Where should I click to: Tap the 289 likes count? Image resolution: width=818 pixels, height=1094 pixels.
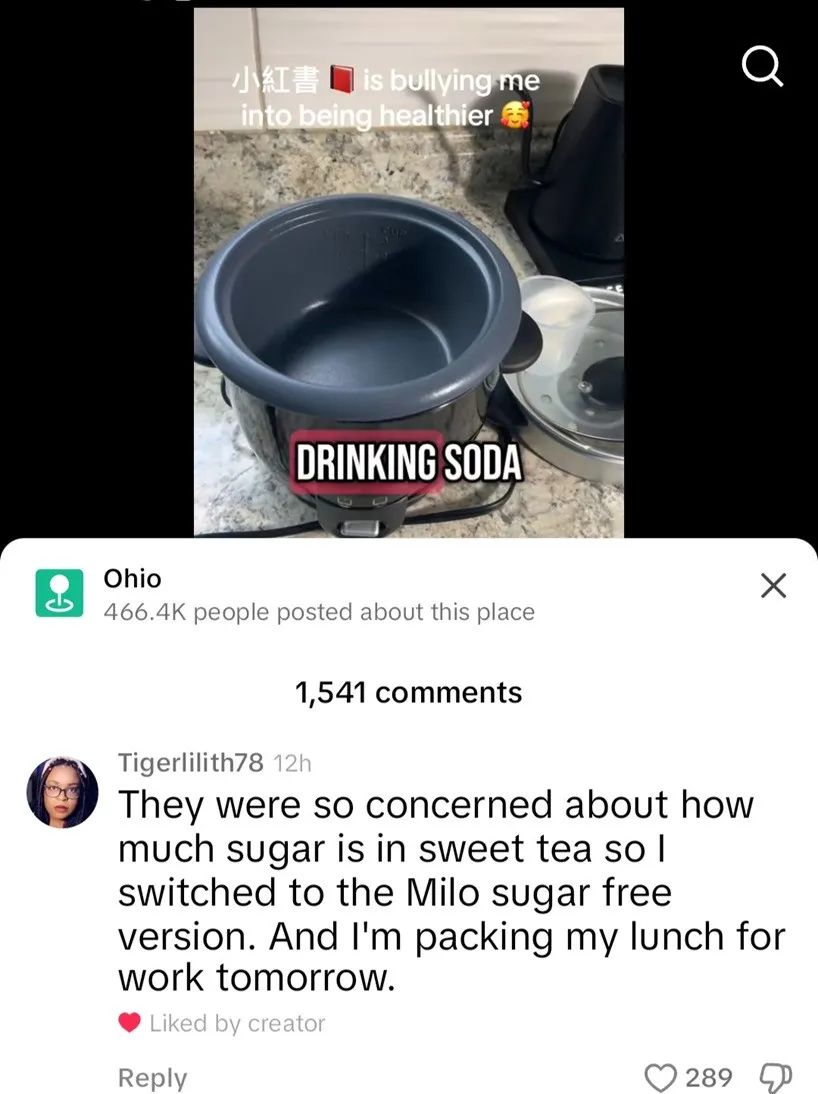point(710,1078)
